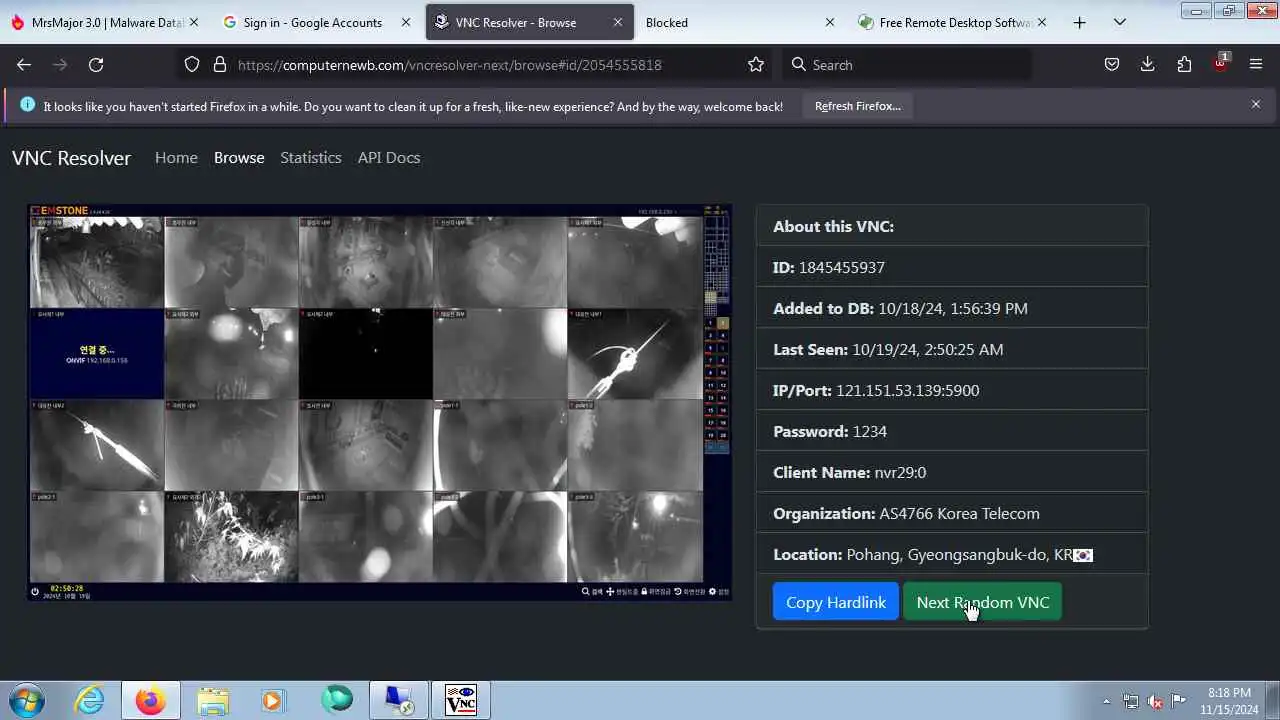Open the API Docs nav link
The image size is (1280, 720).
tap(389, 158)
